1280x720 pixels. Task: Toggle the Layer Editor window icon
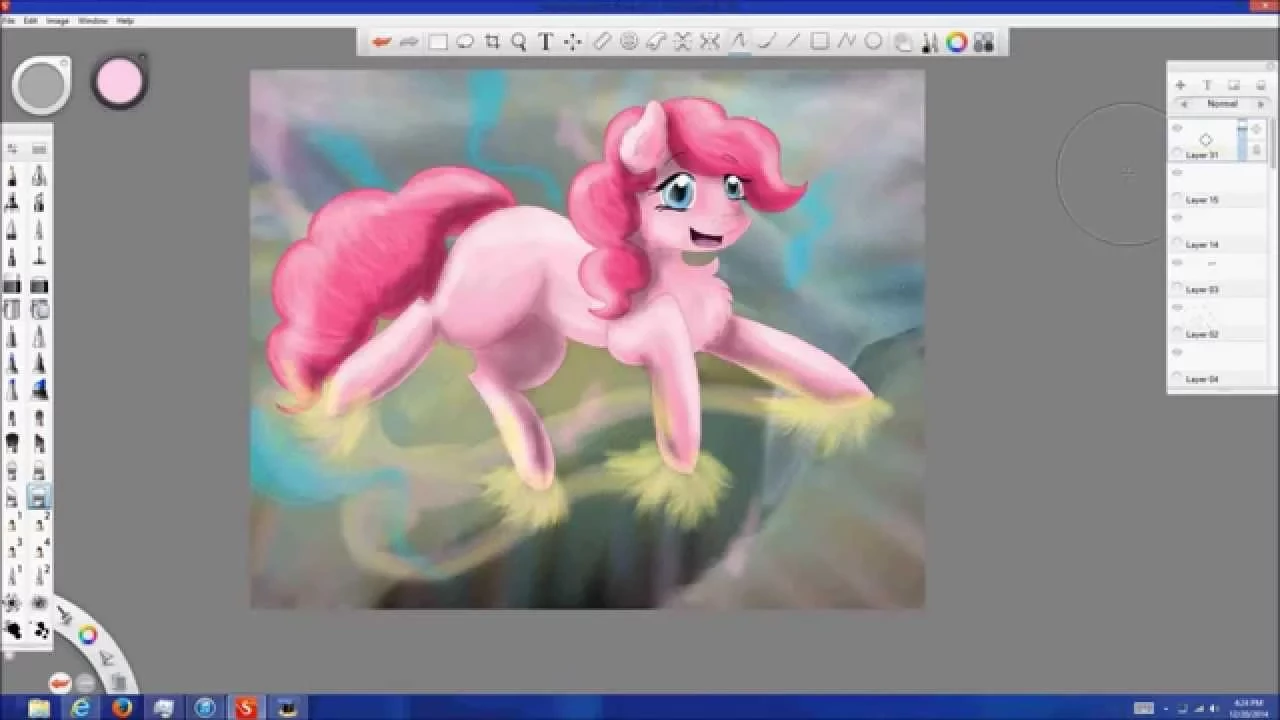tap(903, 42)
